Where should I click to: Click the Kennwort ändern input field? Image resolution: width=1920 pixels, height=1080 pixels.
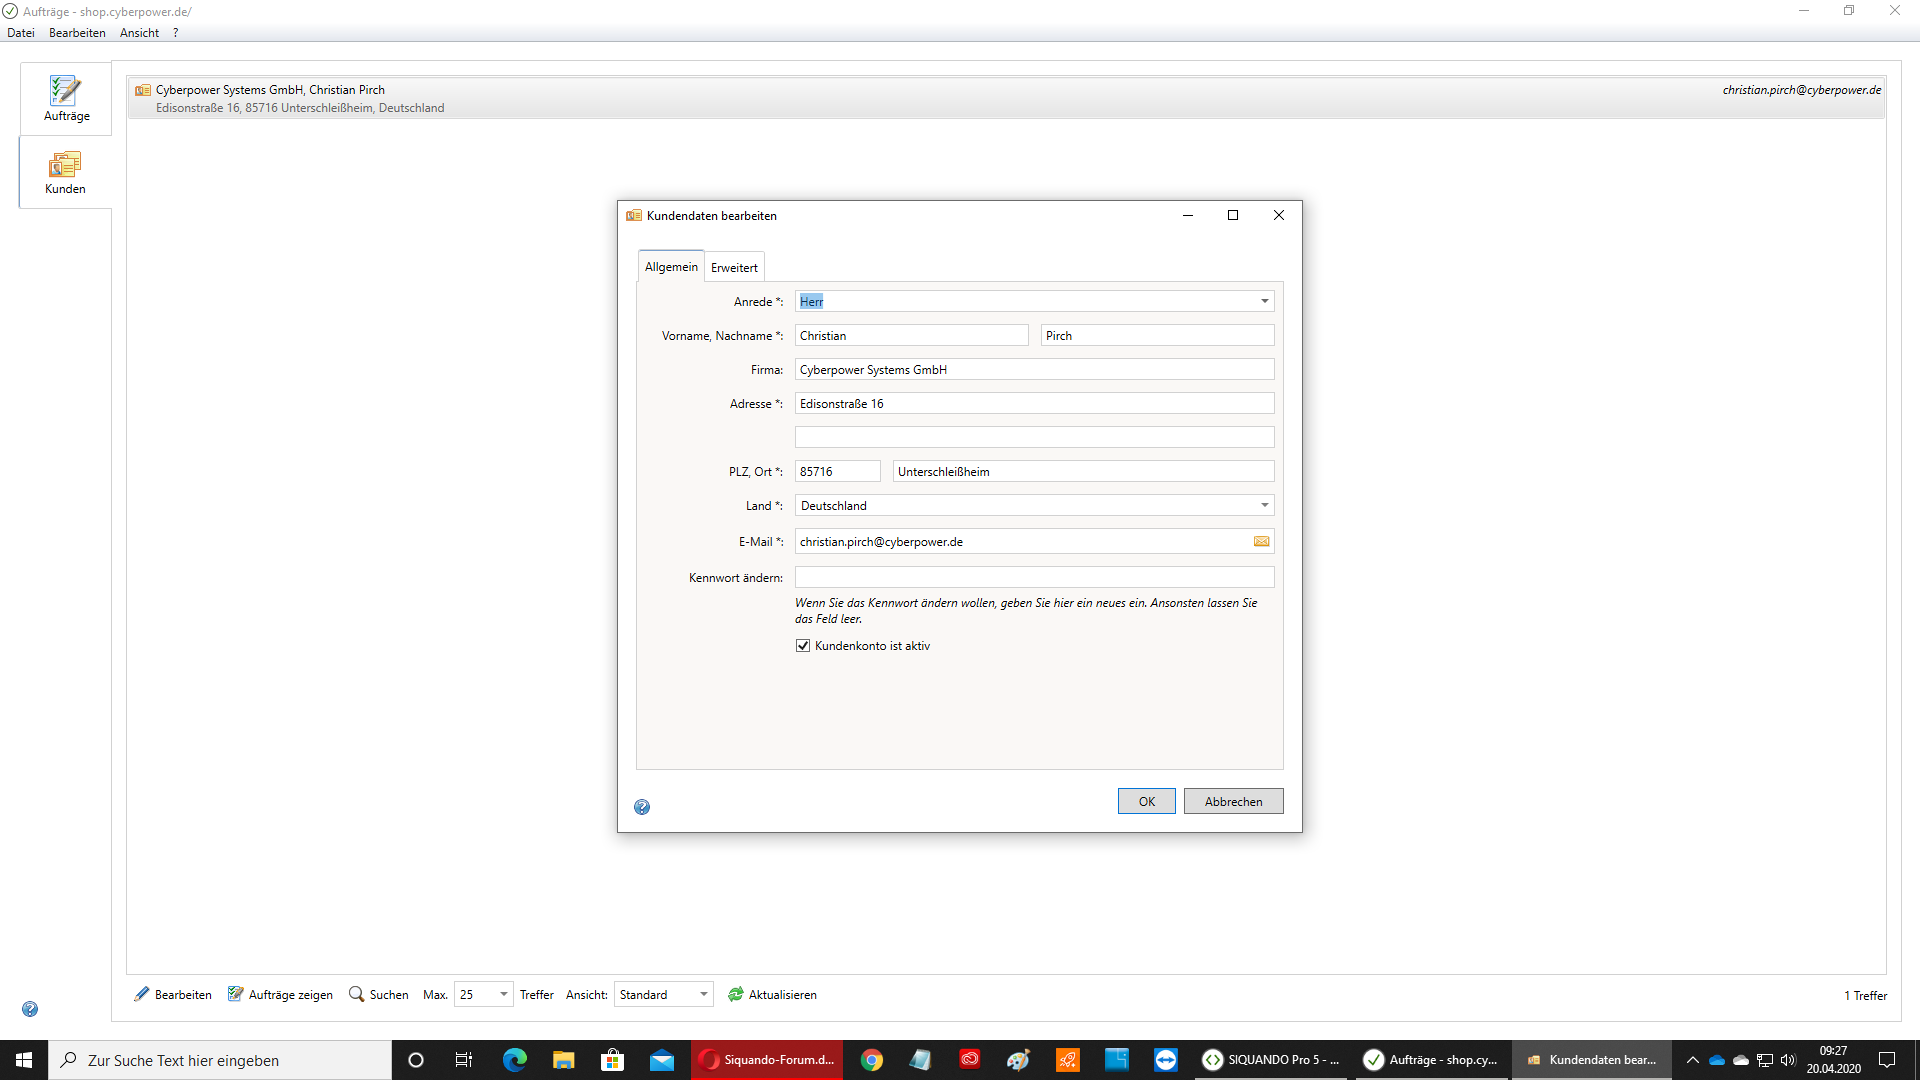(1034, 577)
